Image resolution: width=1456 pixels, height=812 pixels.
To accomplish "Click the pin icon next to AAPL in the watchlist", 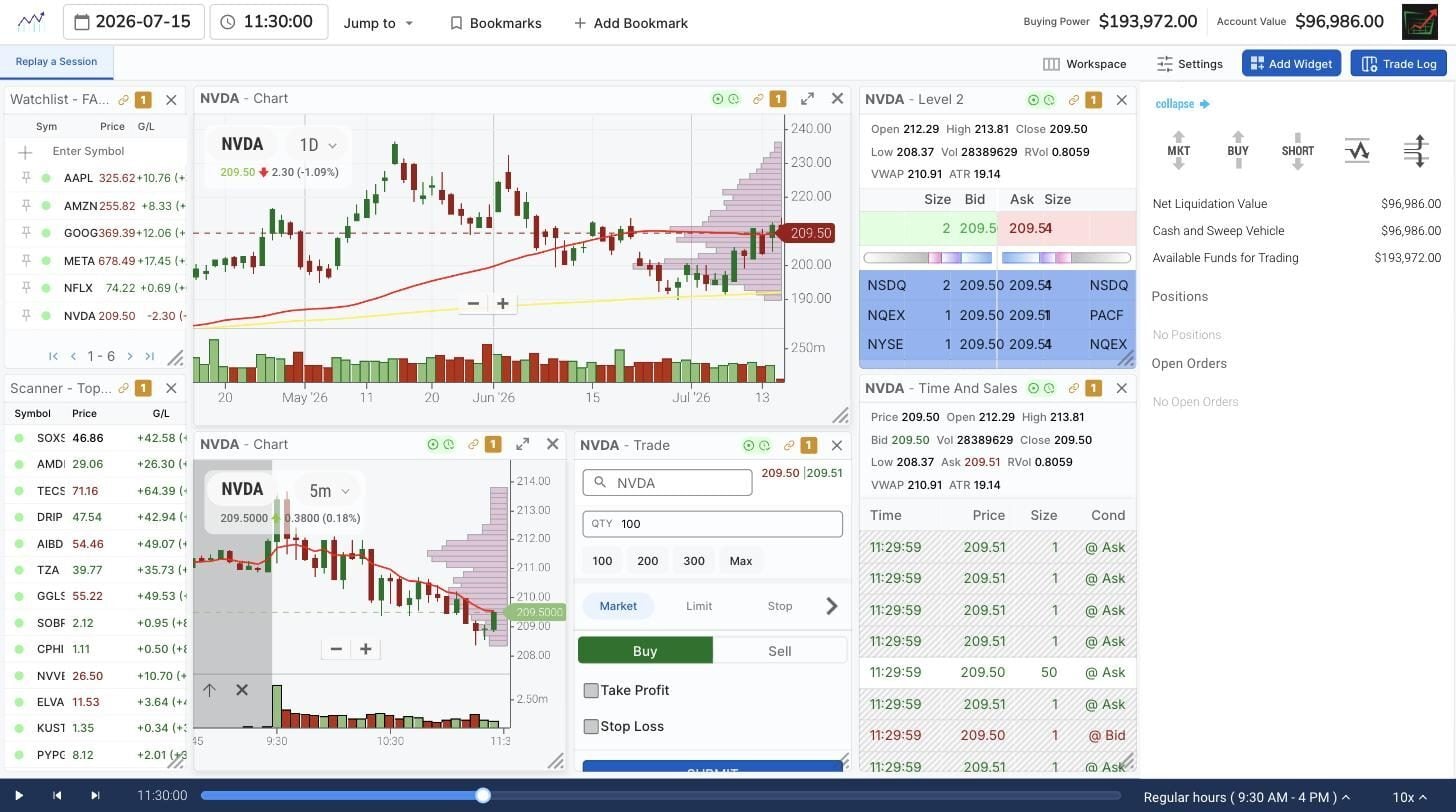I will 26,178.
